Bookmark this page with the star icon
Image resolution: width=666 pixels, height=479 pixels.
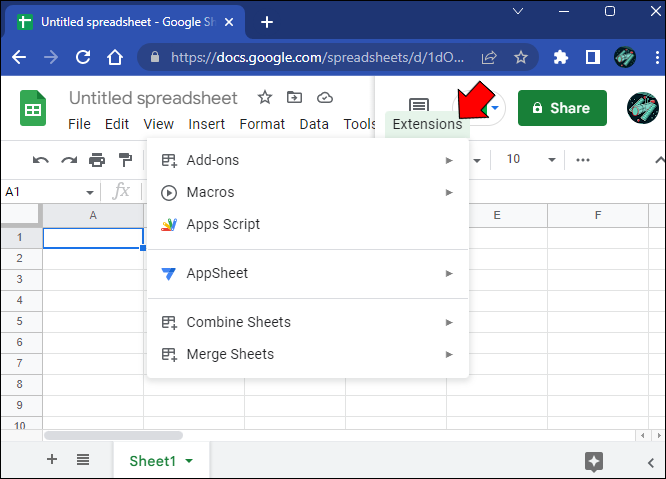521,57
